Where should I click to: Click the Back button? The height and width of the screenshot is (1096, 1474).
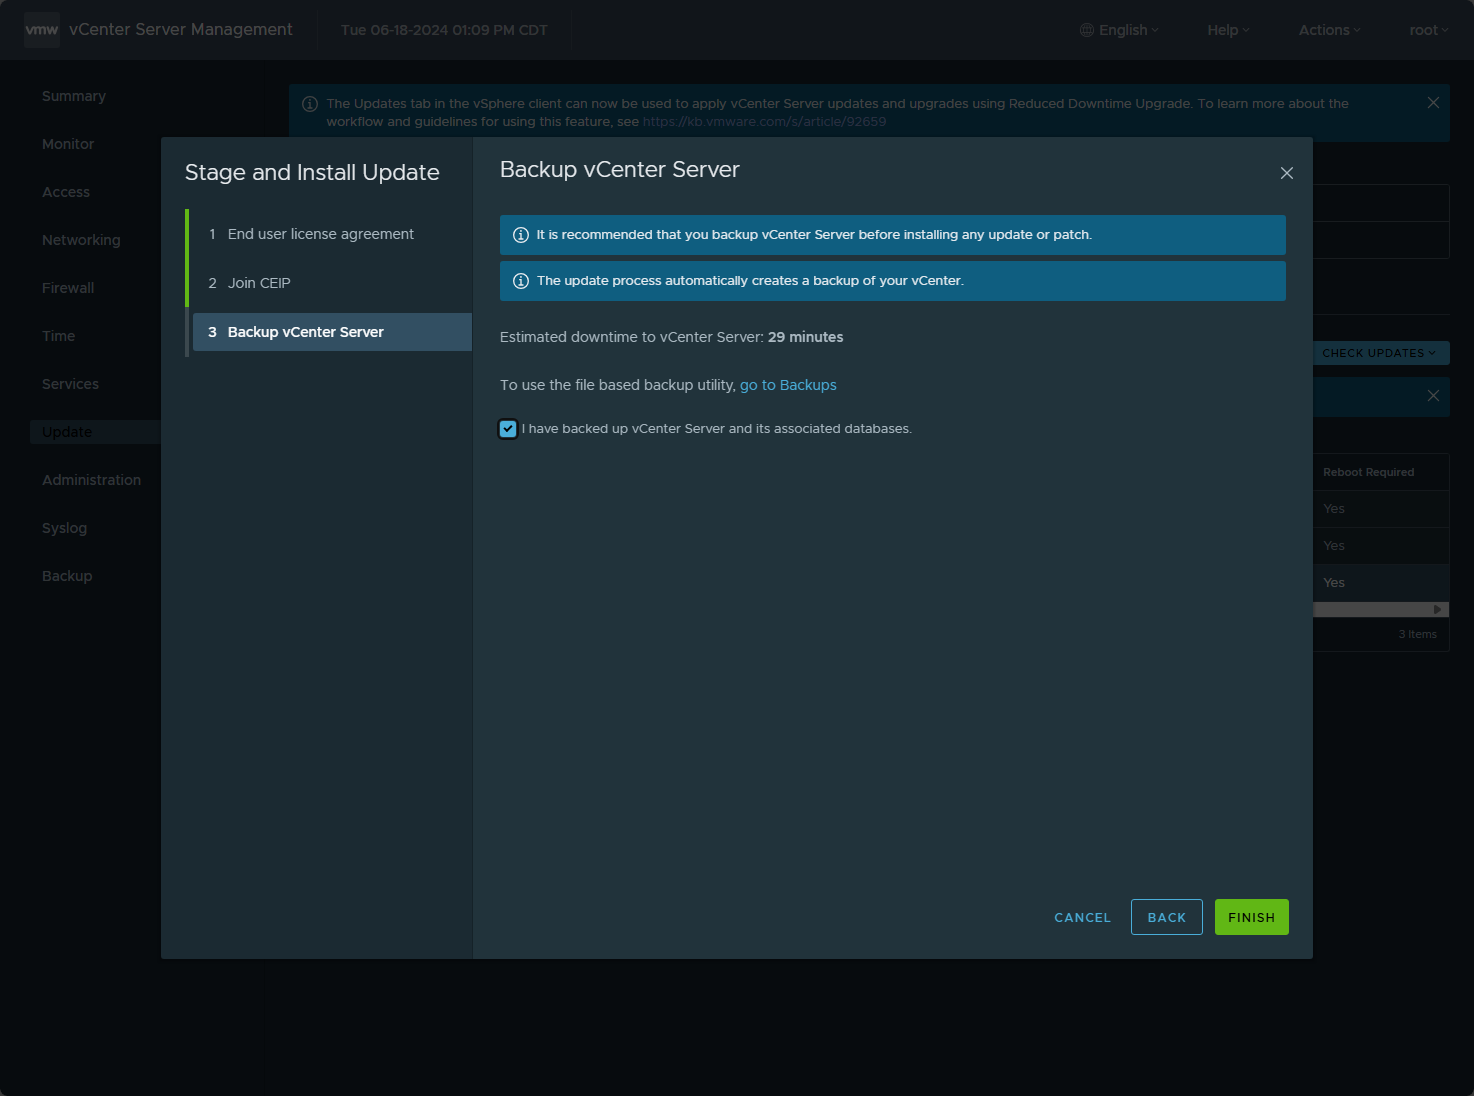pos(1167,917)
